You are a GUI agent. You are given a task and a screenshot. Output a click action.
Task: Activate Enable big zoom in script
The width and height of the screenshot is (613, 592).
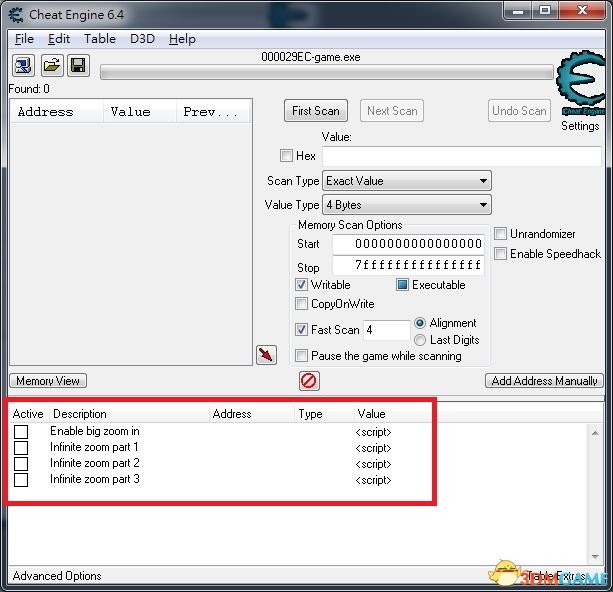(21, 432)
